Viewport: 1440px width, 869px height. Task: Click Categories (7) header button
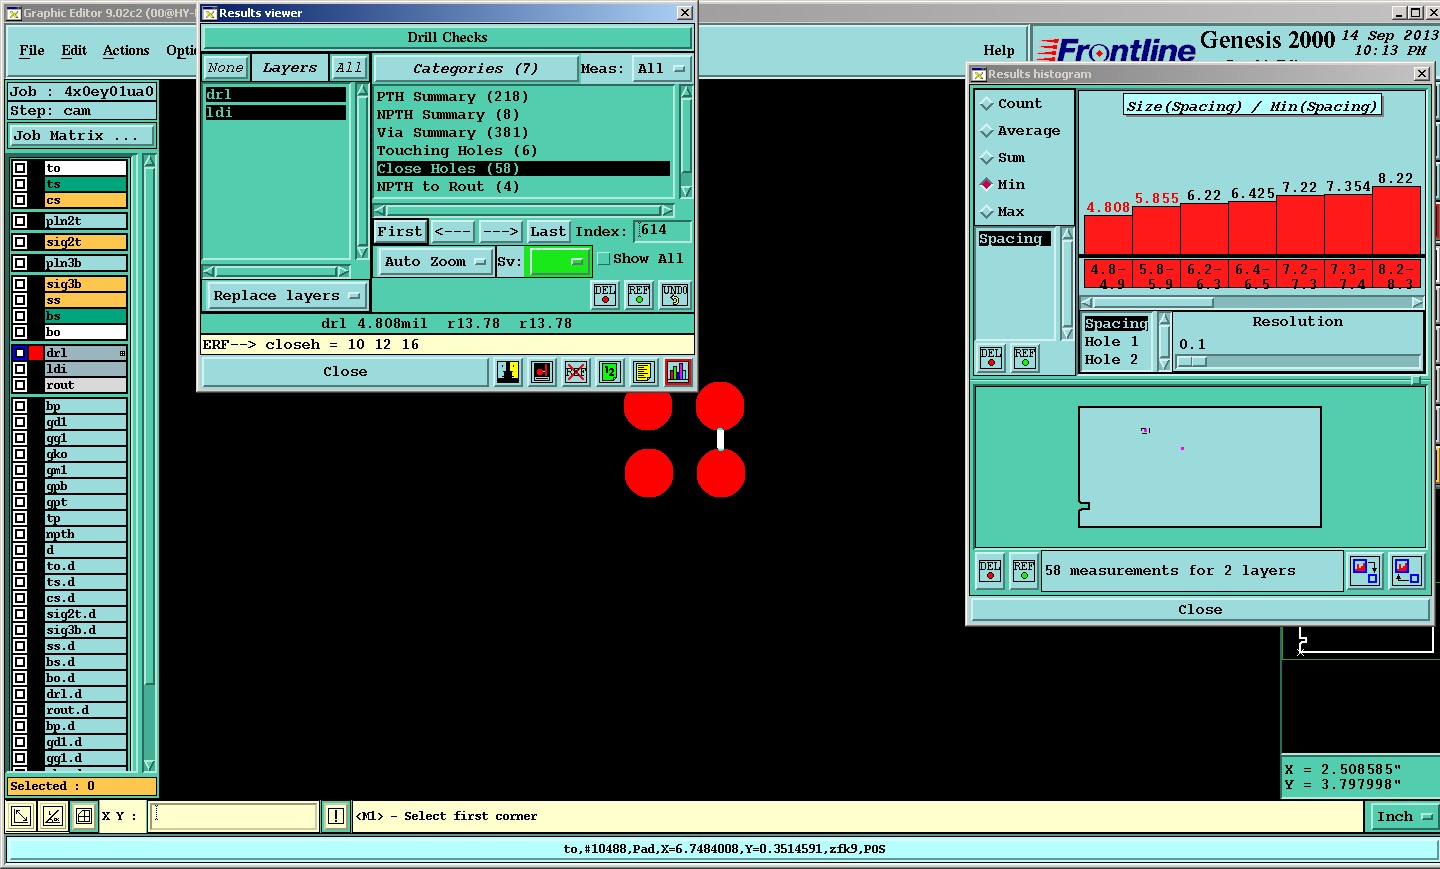click(476, 69)
